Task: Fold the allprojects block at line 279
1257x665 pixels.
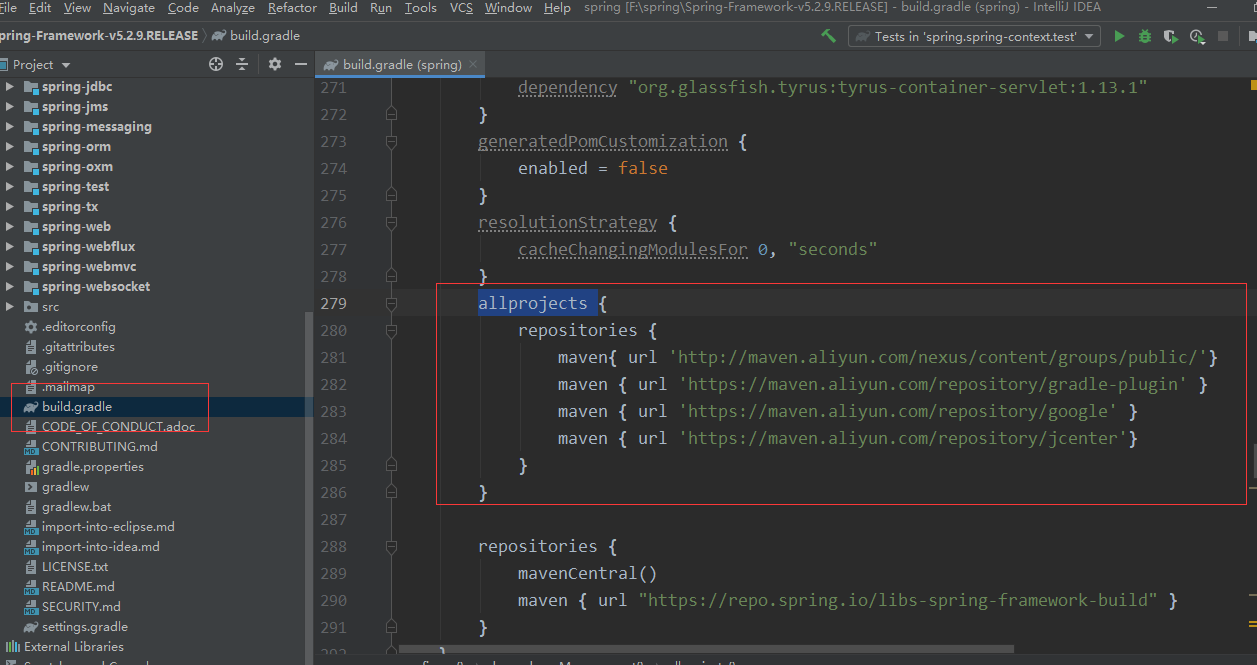Action: (x=391, y=303)
